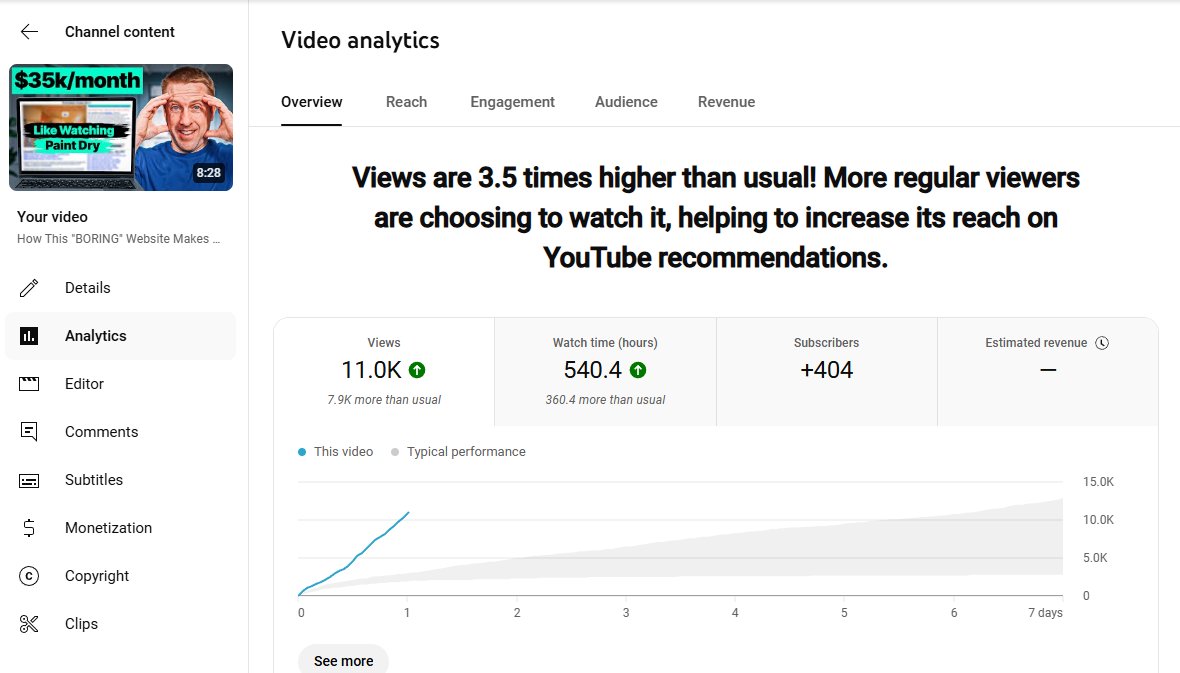
Task: Click the '360.4 more than usual' text
Action: pos(605,400)
